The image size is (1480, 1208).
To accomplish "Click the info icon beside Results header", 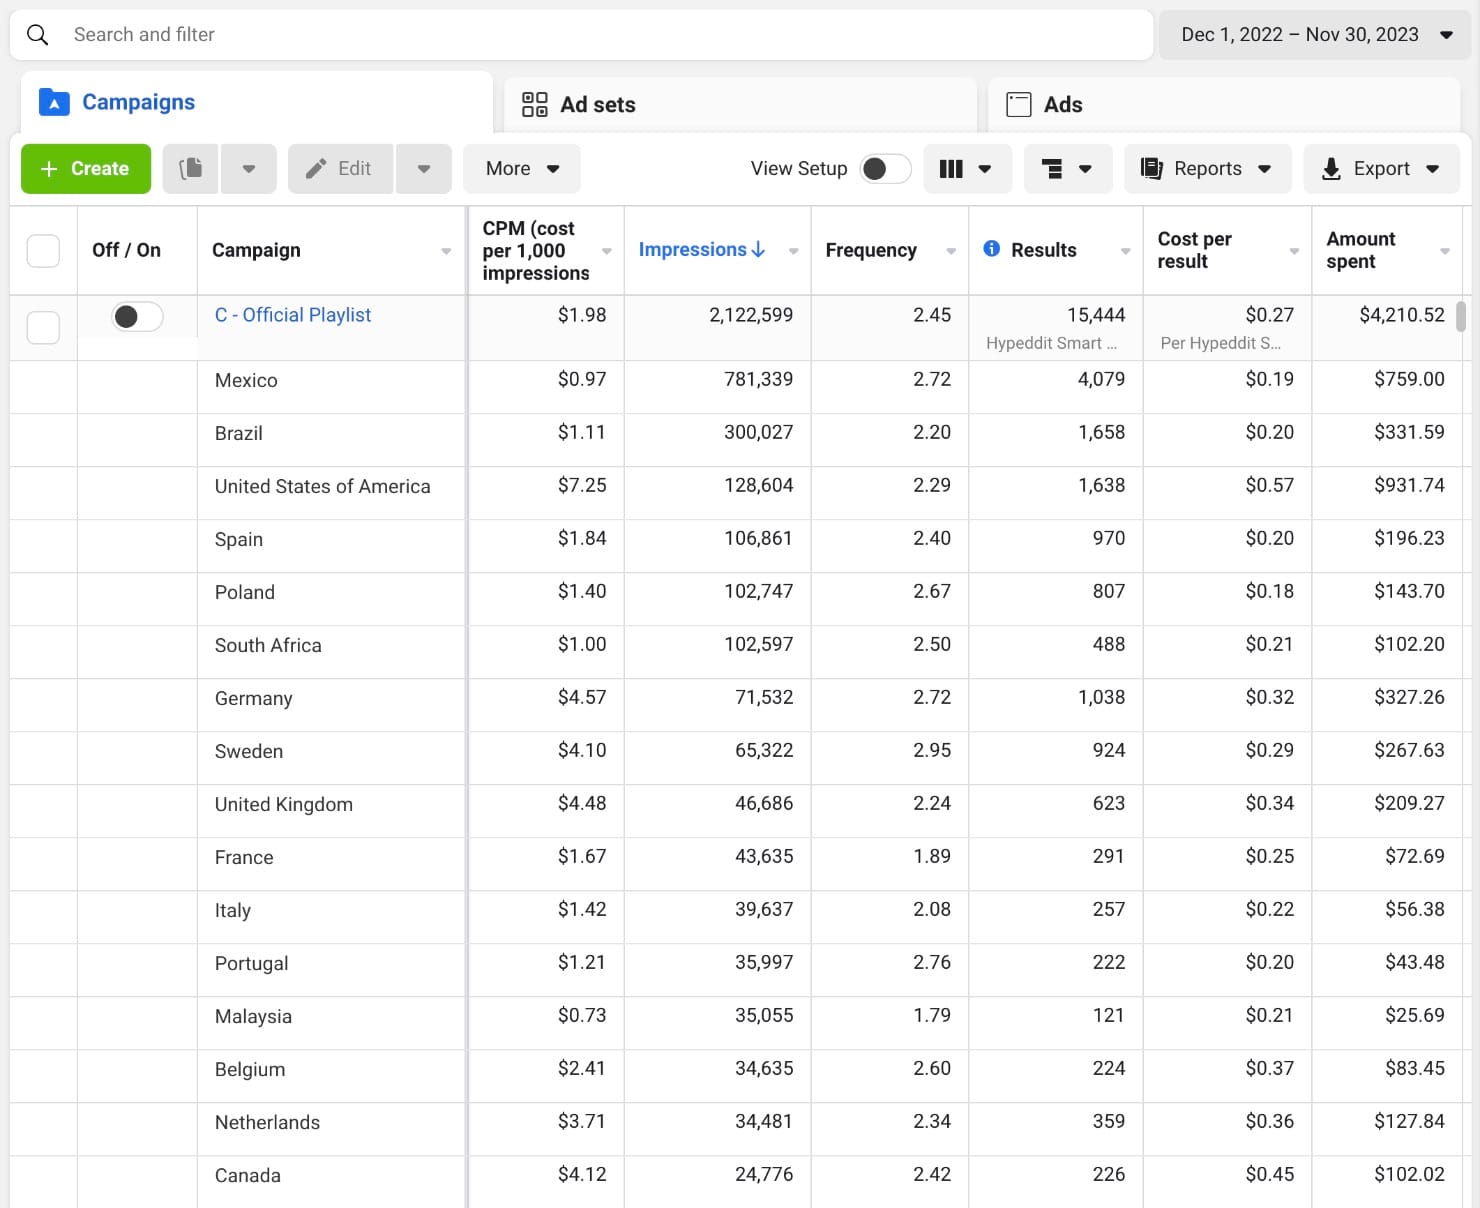I will pos(991,249).
